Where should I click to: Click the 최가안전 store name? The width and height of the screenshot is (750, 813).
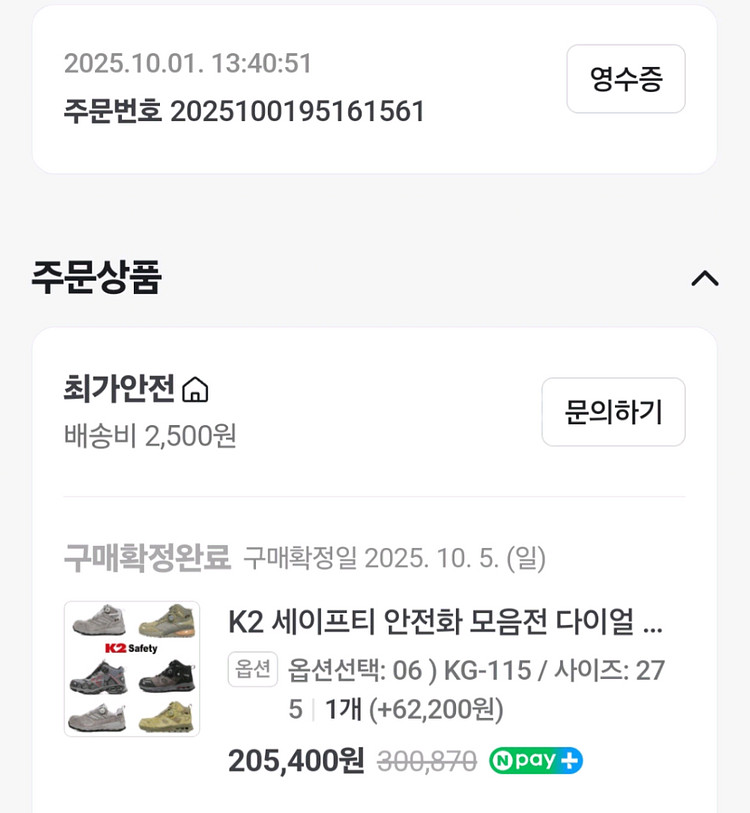tap(119, 388)
